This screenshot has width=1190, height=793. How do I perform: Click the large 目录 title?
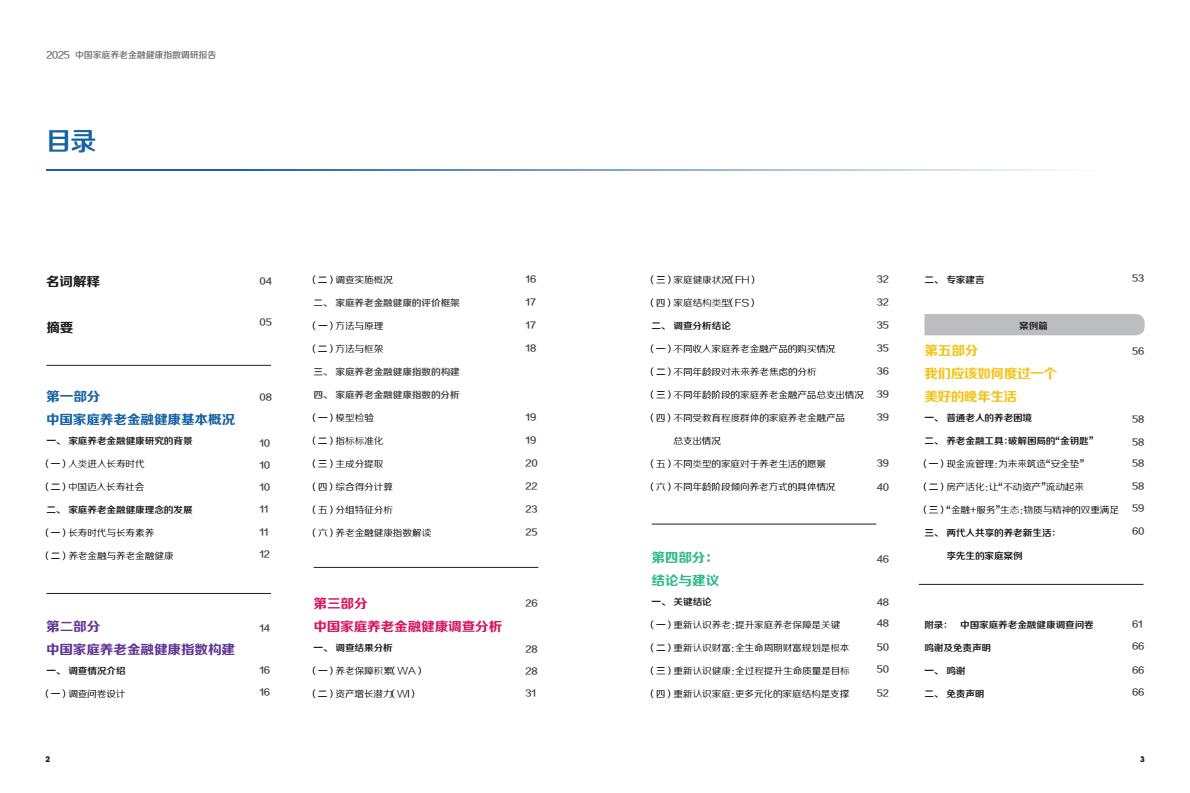point(71,141)
